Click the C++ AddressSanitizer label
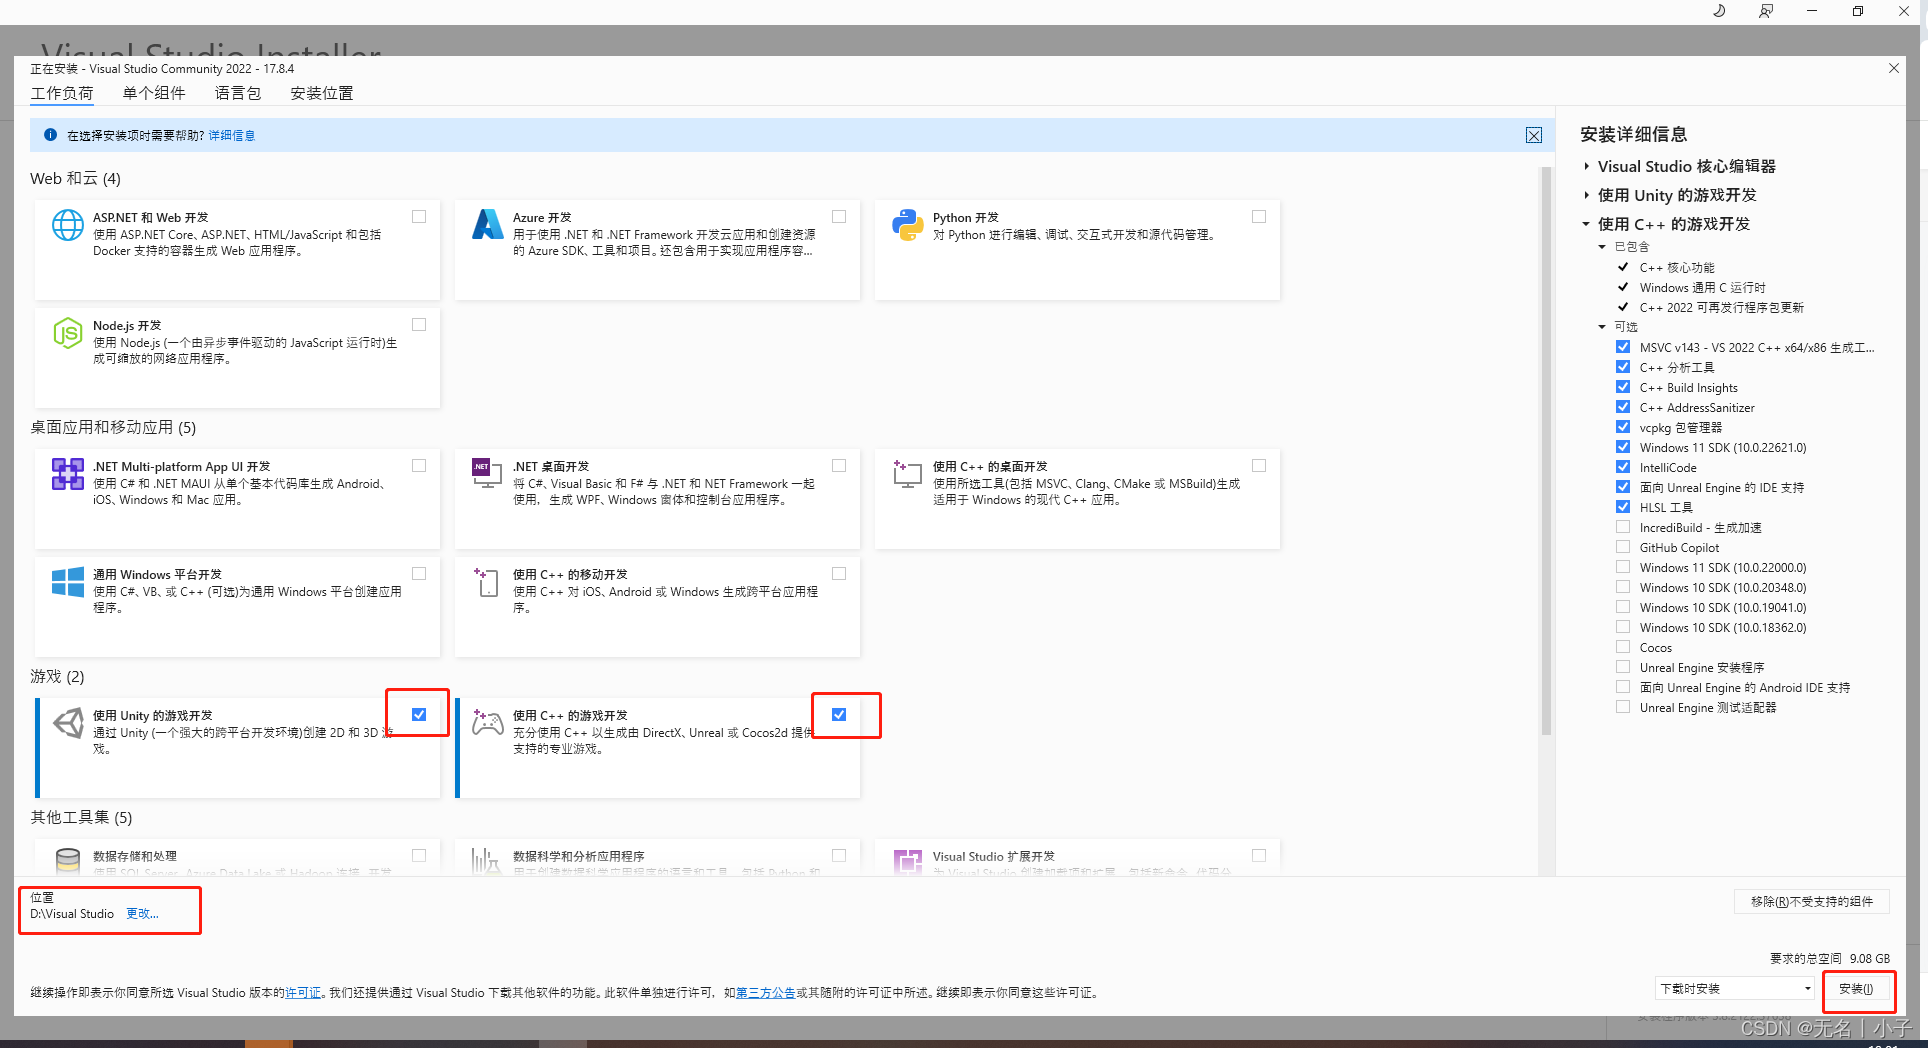Image resolution: width=1928 pixels, height=1048 pixels. point(1697,407)
